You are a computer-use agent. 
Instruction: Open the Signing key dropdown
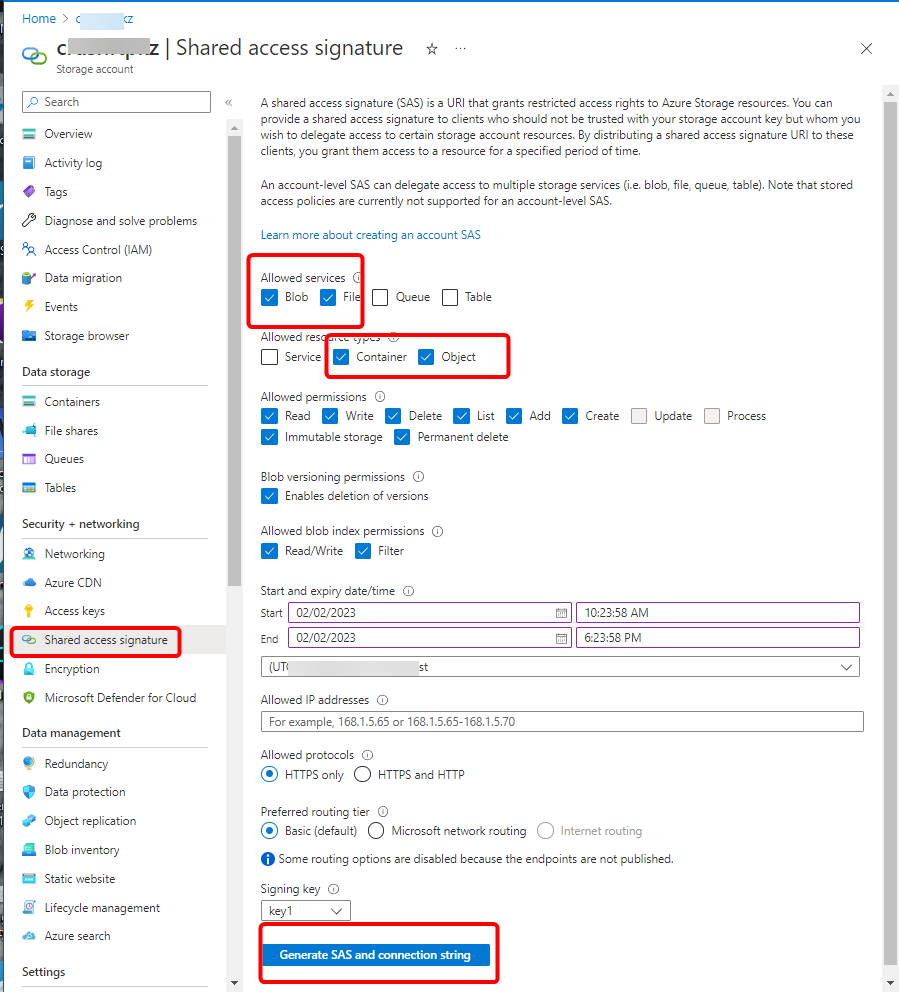[306, 911]
